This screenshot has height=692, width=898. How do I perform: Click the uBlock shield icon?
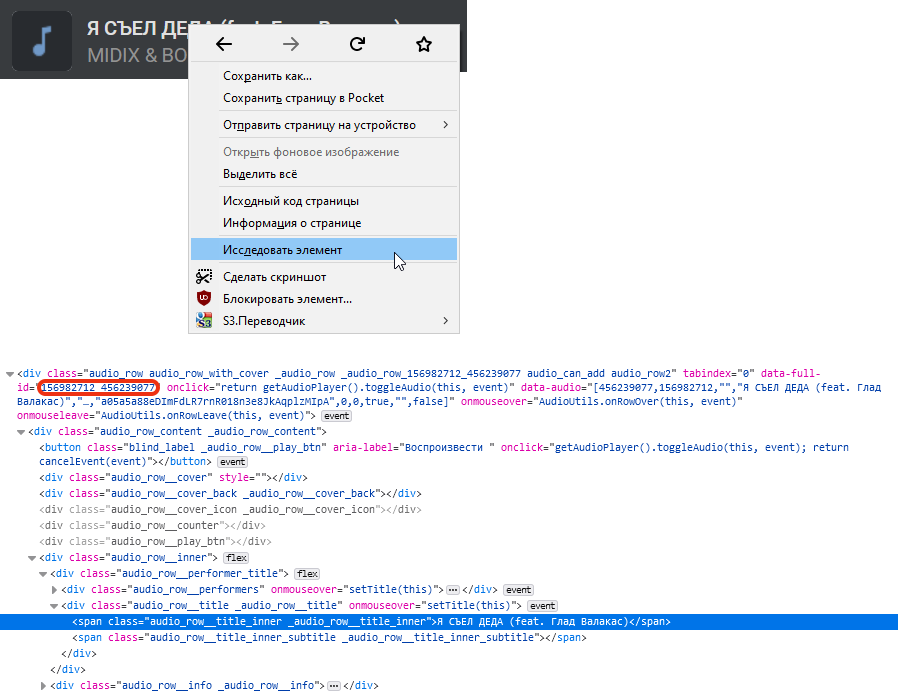coord(204,299)
